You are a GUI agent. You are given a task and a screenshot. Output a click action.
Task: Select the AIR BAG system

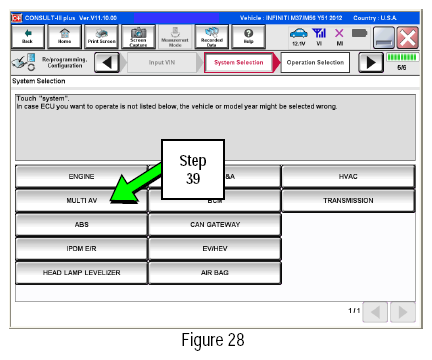point(215,272)
